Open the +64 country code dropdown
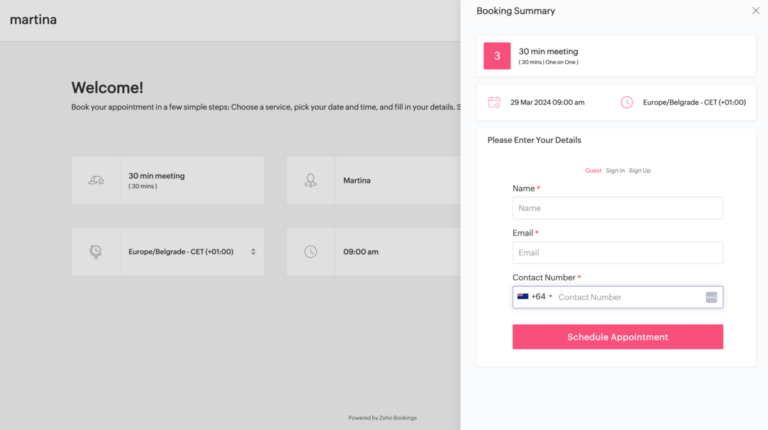Screen dimensions: 768x430 (535, 297)
